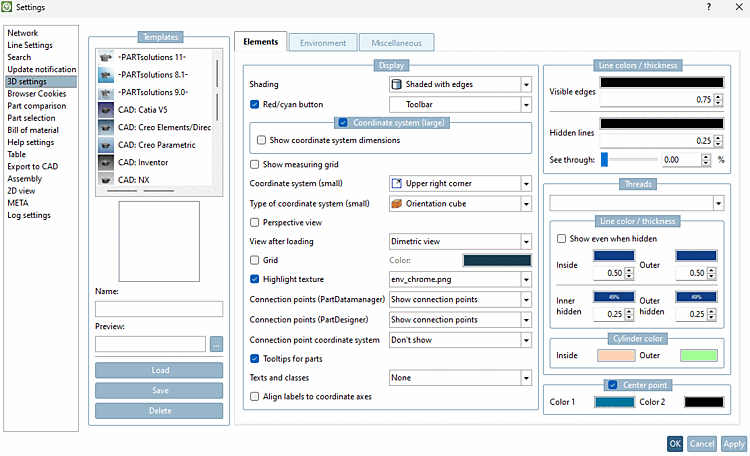750x456 pixels.
Task: Open the Threads dropdown
Action: (x=637, y=203)
